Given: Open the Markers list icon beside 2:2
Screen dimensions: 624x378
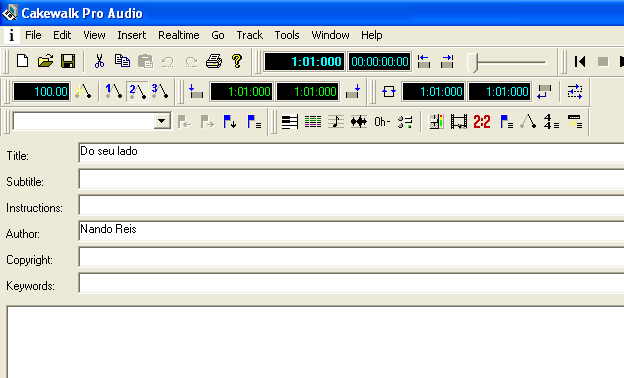Looking at the screenshot, I should (506, 122).
